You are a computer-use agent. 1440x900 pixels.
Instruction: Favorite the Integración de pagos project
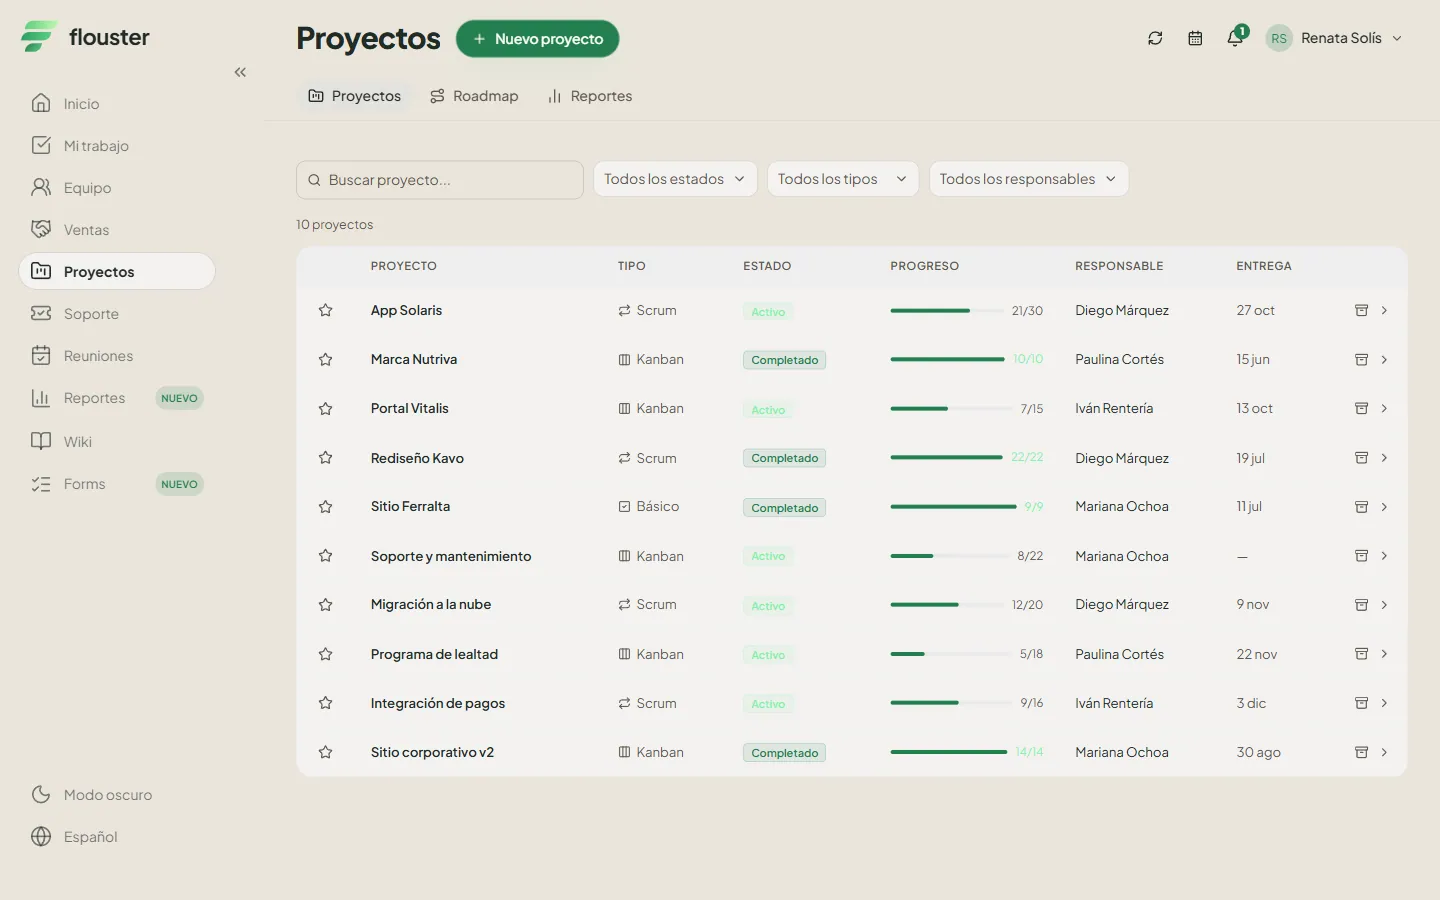point(325,703)
